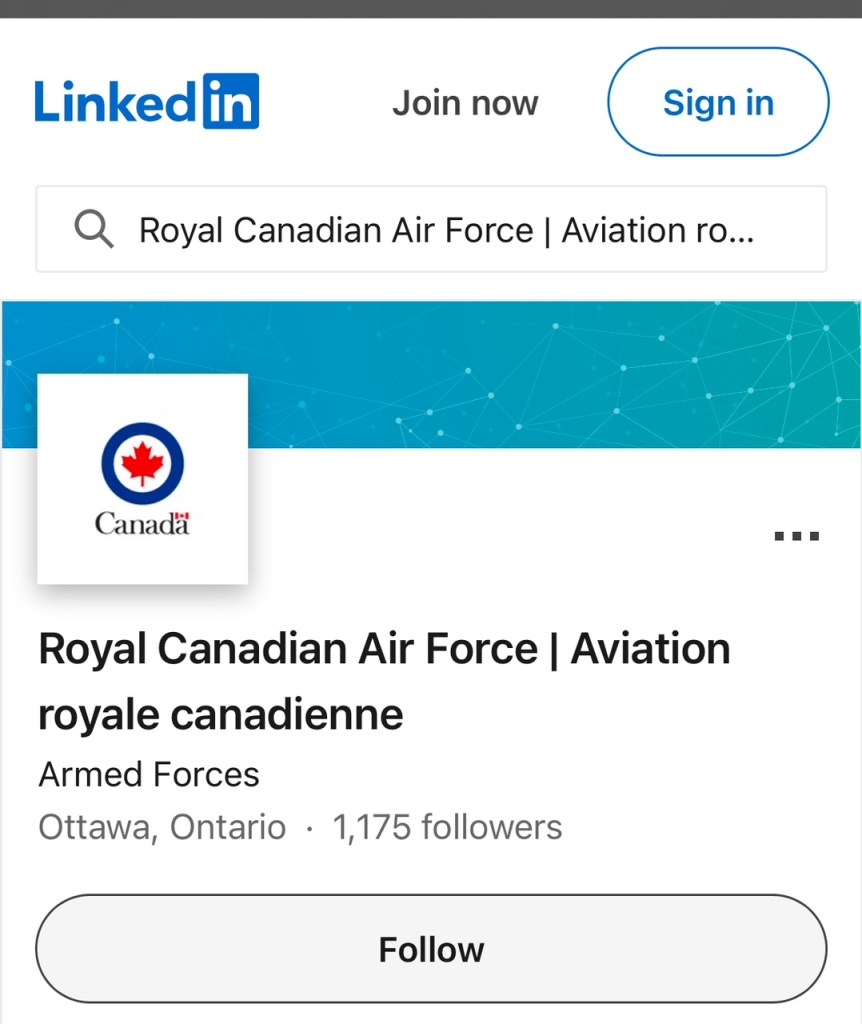This screenshot has width=862, height=1024.
Task: Click the LinkedIn logo
Action: [x=146, y=102]
